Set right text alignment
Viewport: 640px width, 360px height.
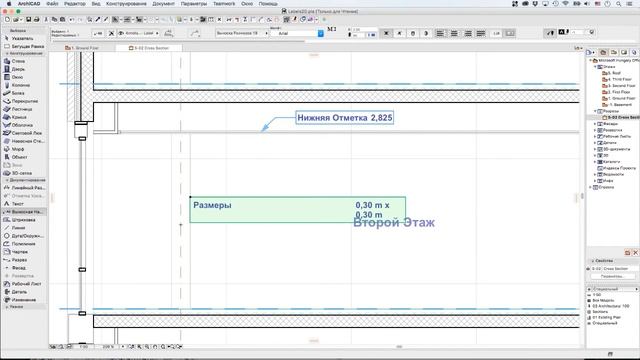(x=468, y=33)
